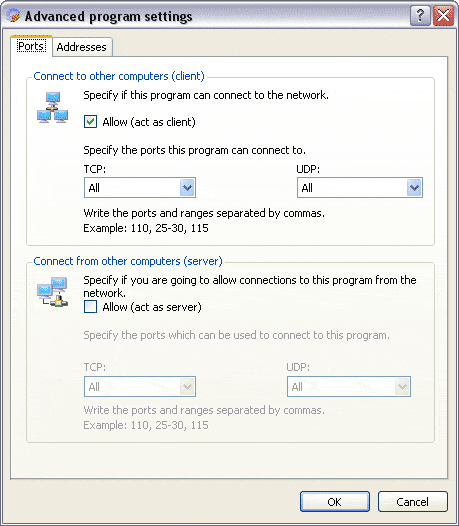Close the Advanced program settings dialog
The height and width of the screenshot is (526, 459).
pyautogui.click(x=443, y=15)
